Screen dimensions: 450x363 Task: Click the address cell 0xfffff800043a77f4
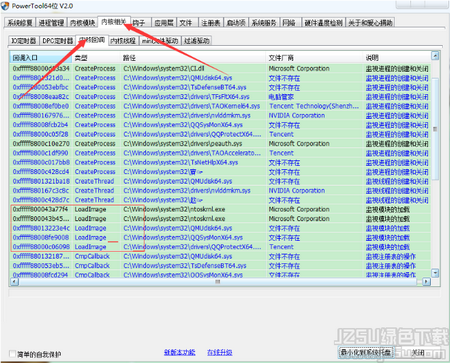[x=40, y=209]
